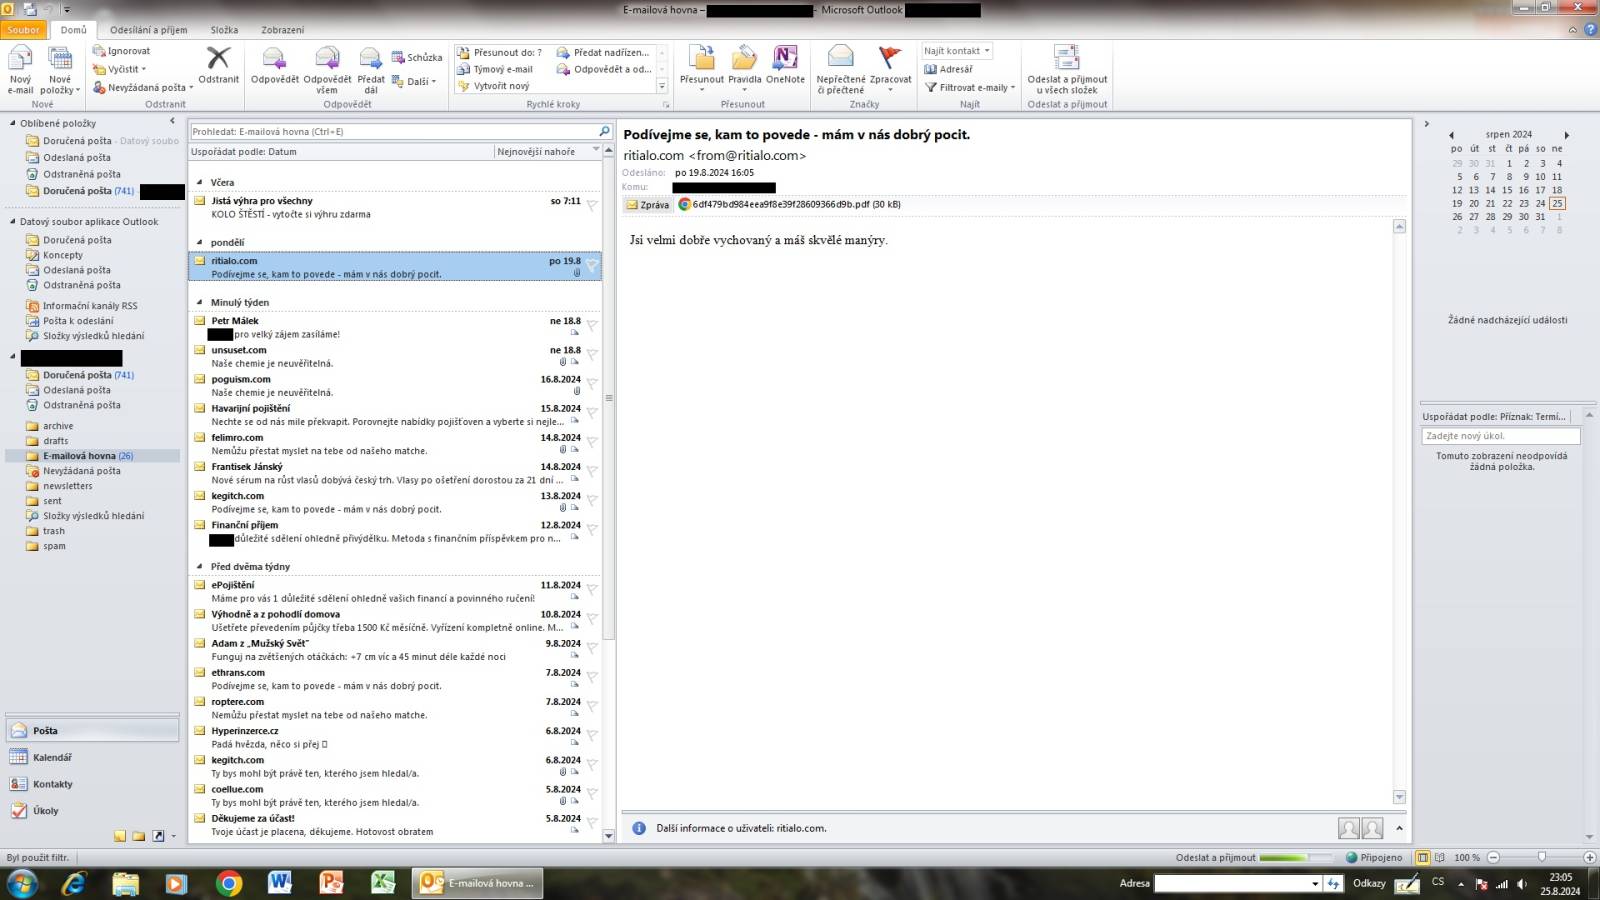Image resolution: width=1600 pixels, height=900 pixels.
Task: Click zoom out minus button
Action: tap(1494, 857)
